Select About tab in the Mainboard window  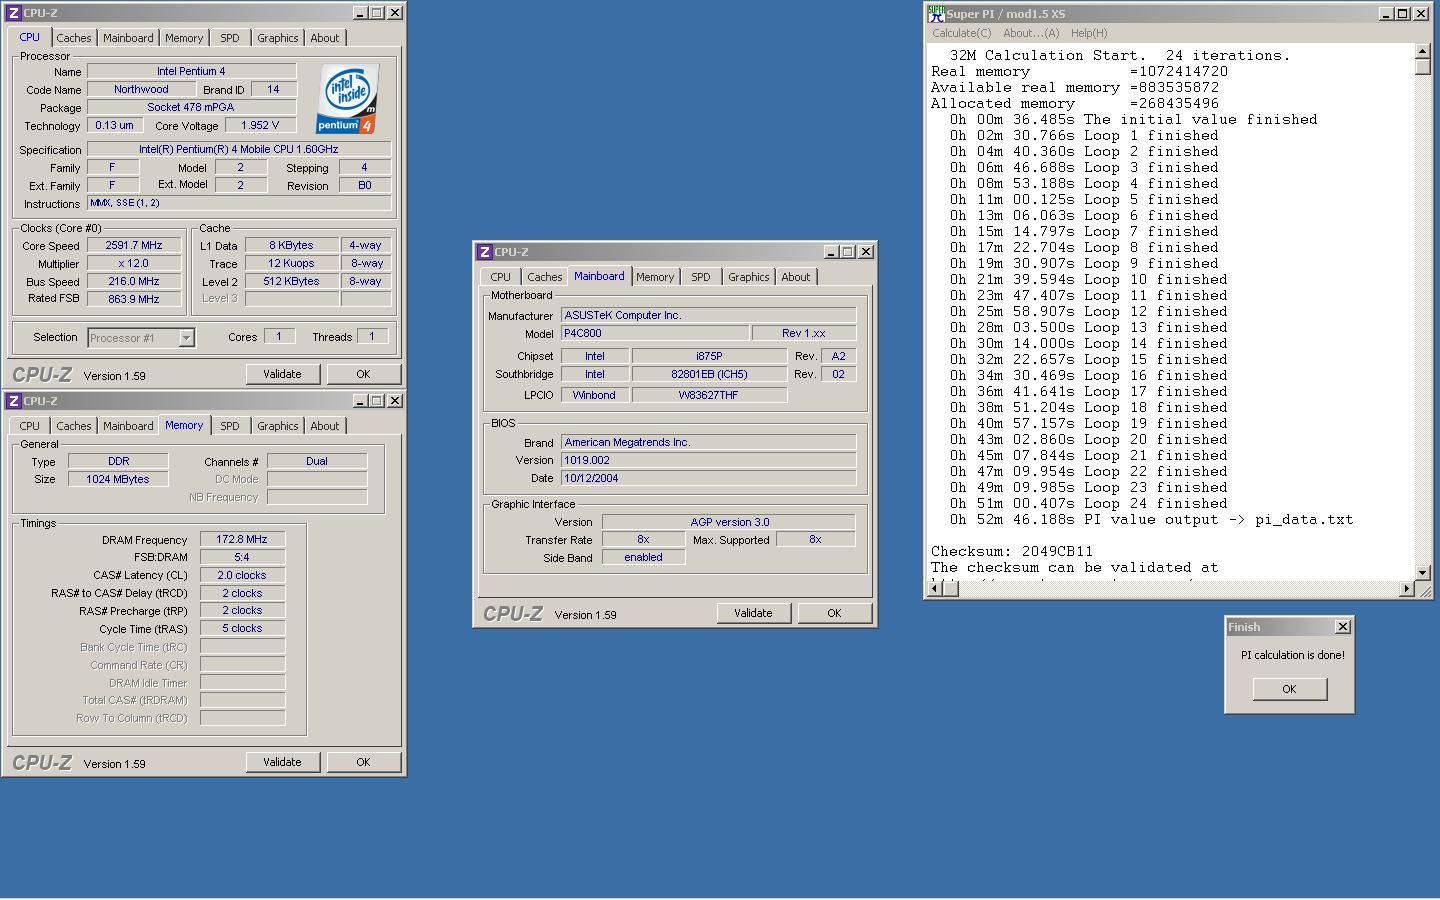click(795, 277)
